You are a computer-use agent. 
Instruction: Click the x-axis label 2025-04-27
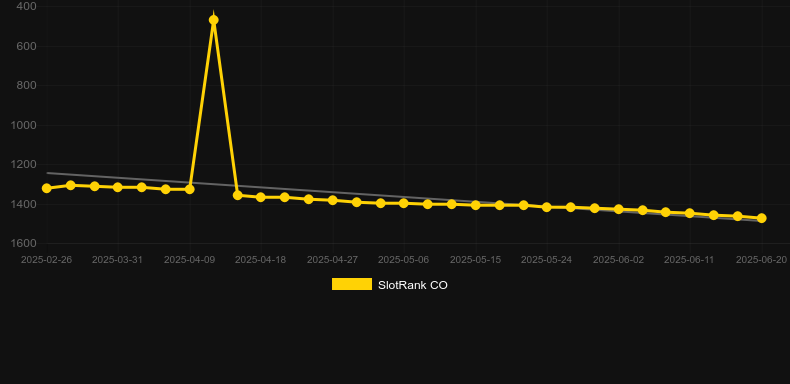pos(333,260)
